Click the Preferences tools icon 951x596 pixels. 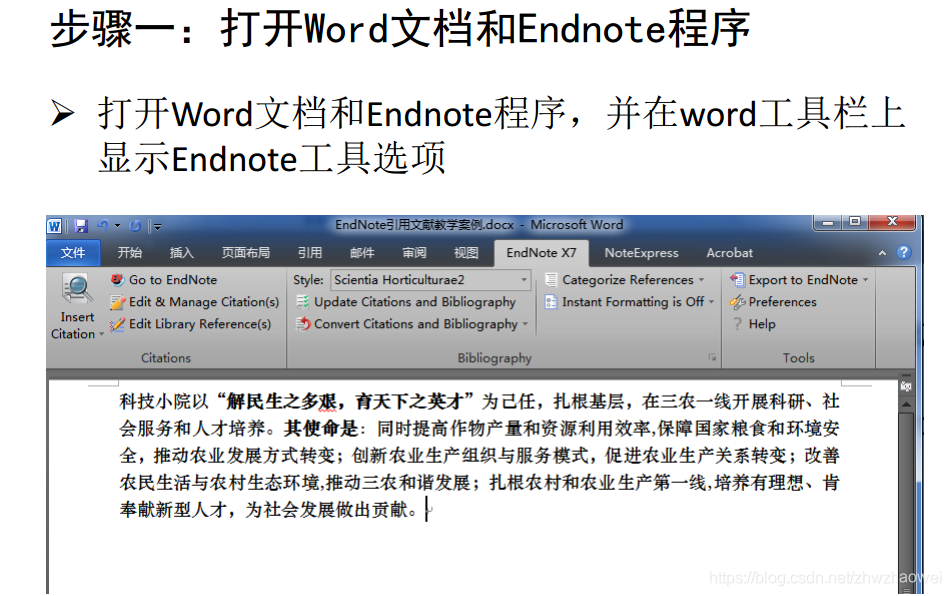(737, 302)
